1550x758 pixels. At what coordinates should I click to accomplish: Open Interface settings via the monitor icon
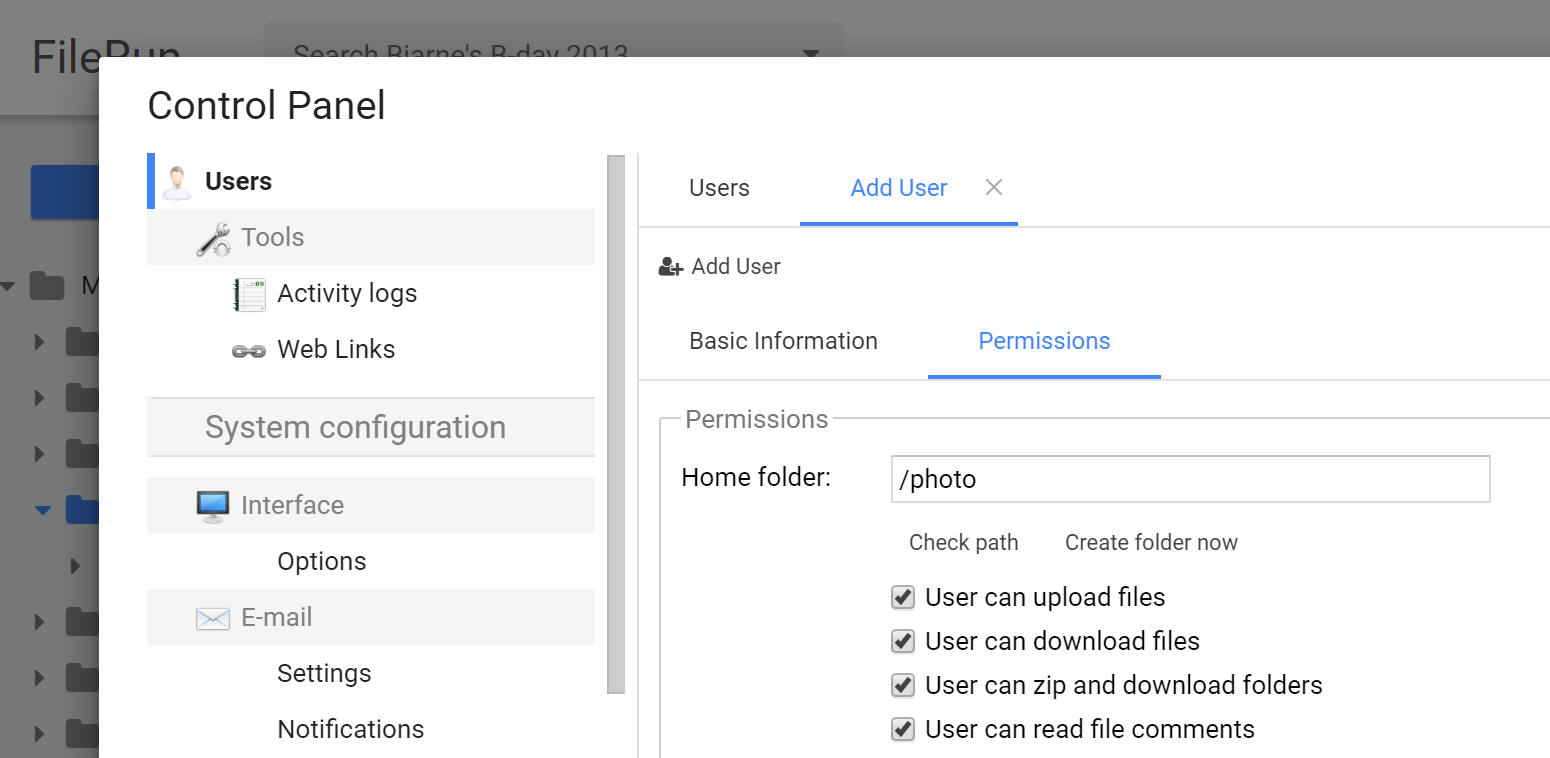pyautogui.click(x=212, y=504)
